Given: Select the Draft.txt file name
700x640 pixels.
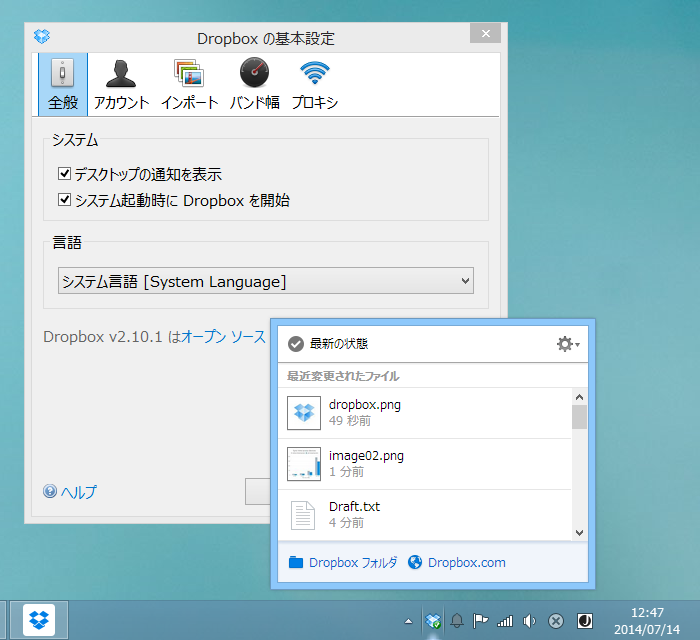Looking at the screenshot, I should pyautogui.click(x=354, y=507).
